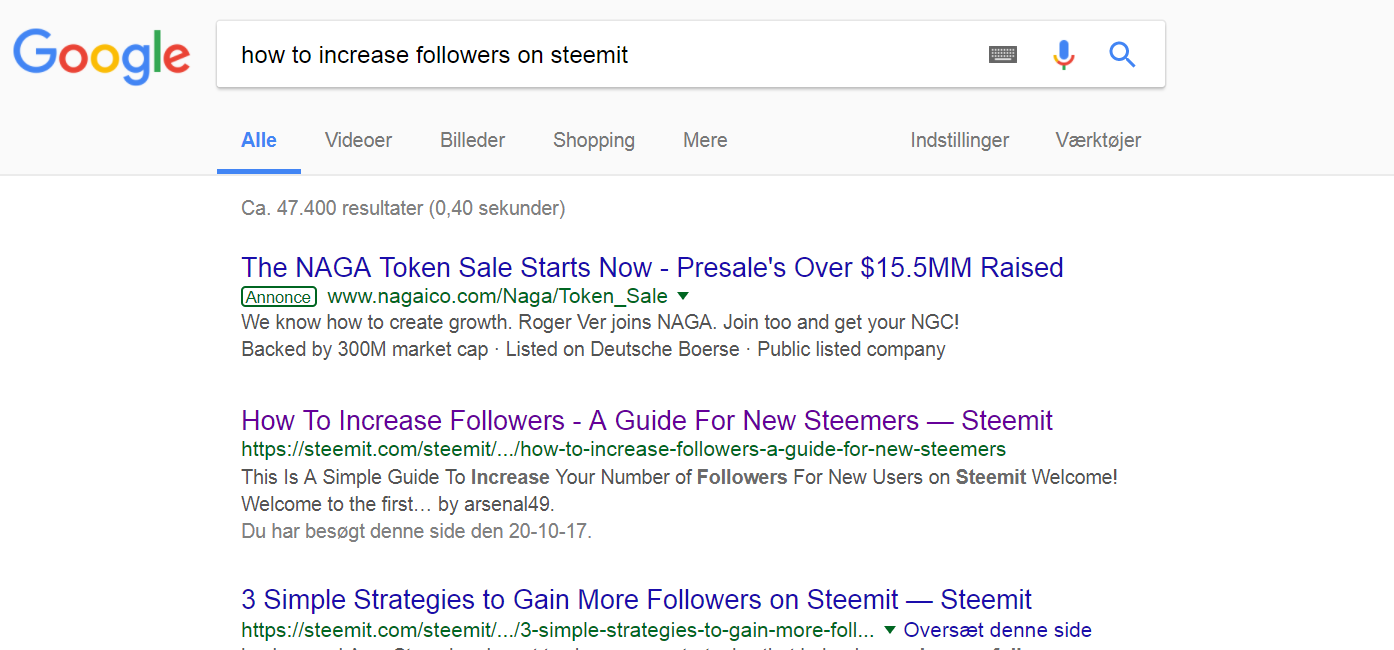Switch to the Videoer tab
1394x650 pixels.
point(358,140)
